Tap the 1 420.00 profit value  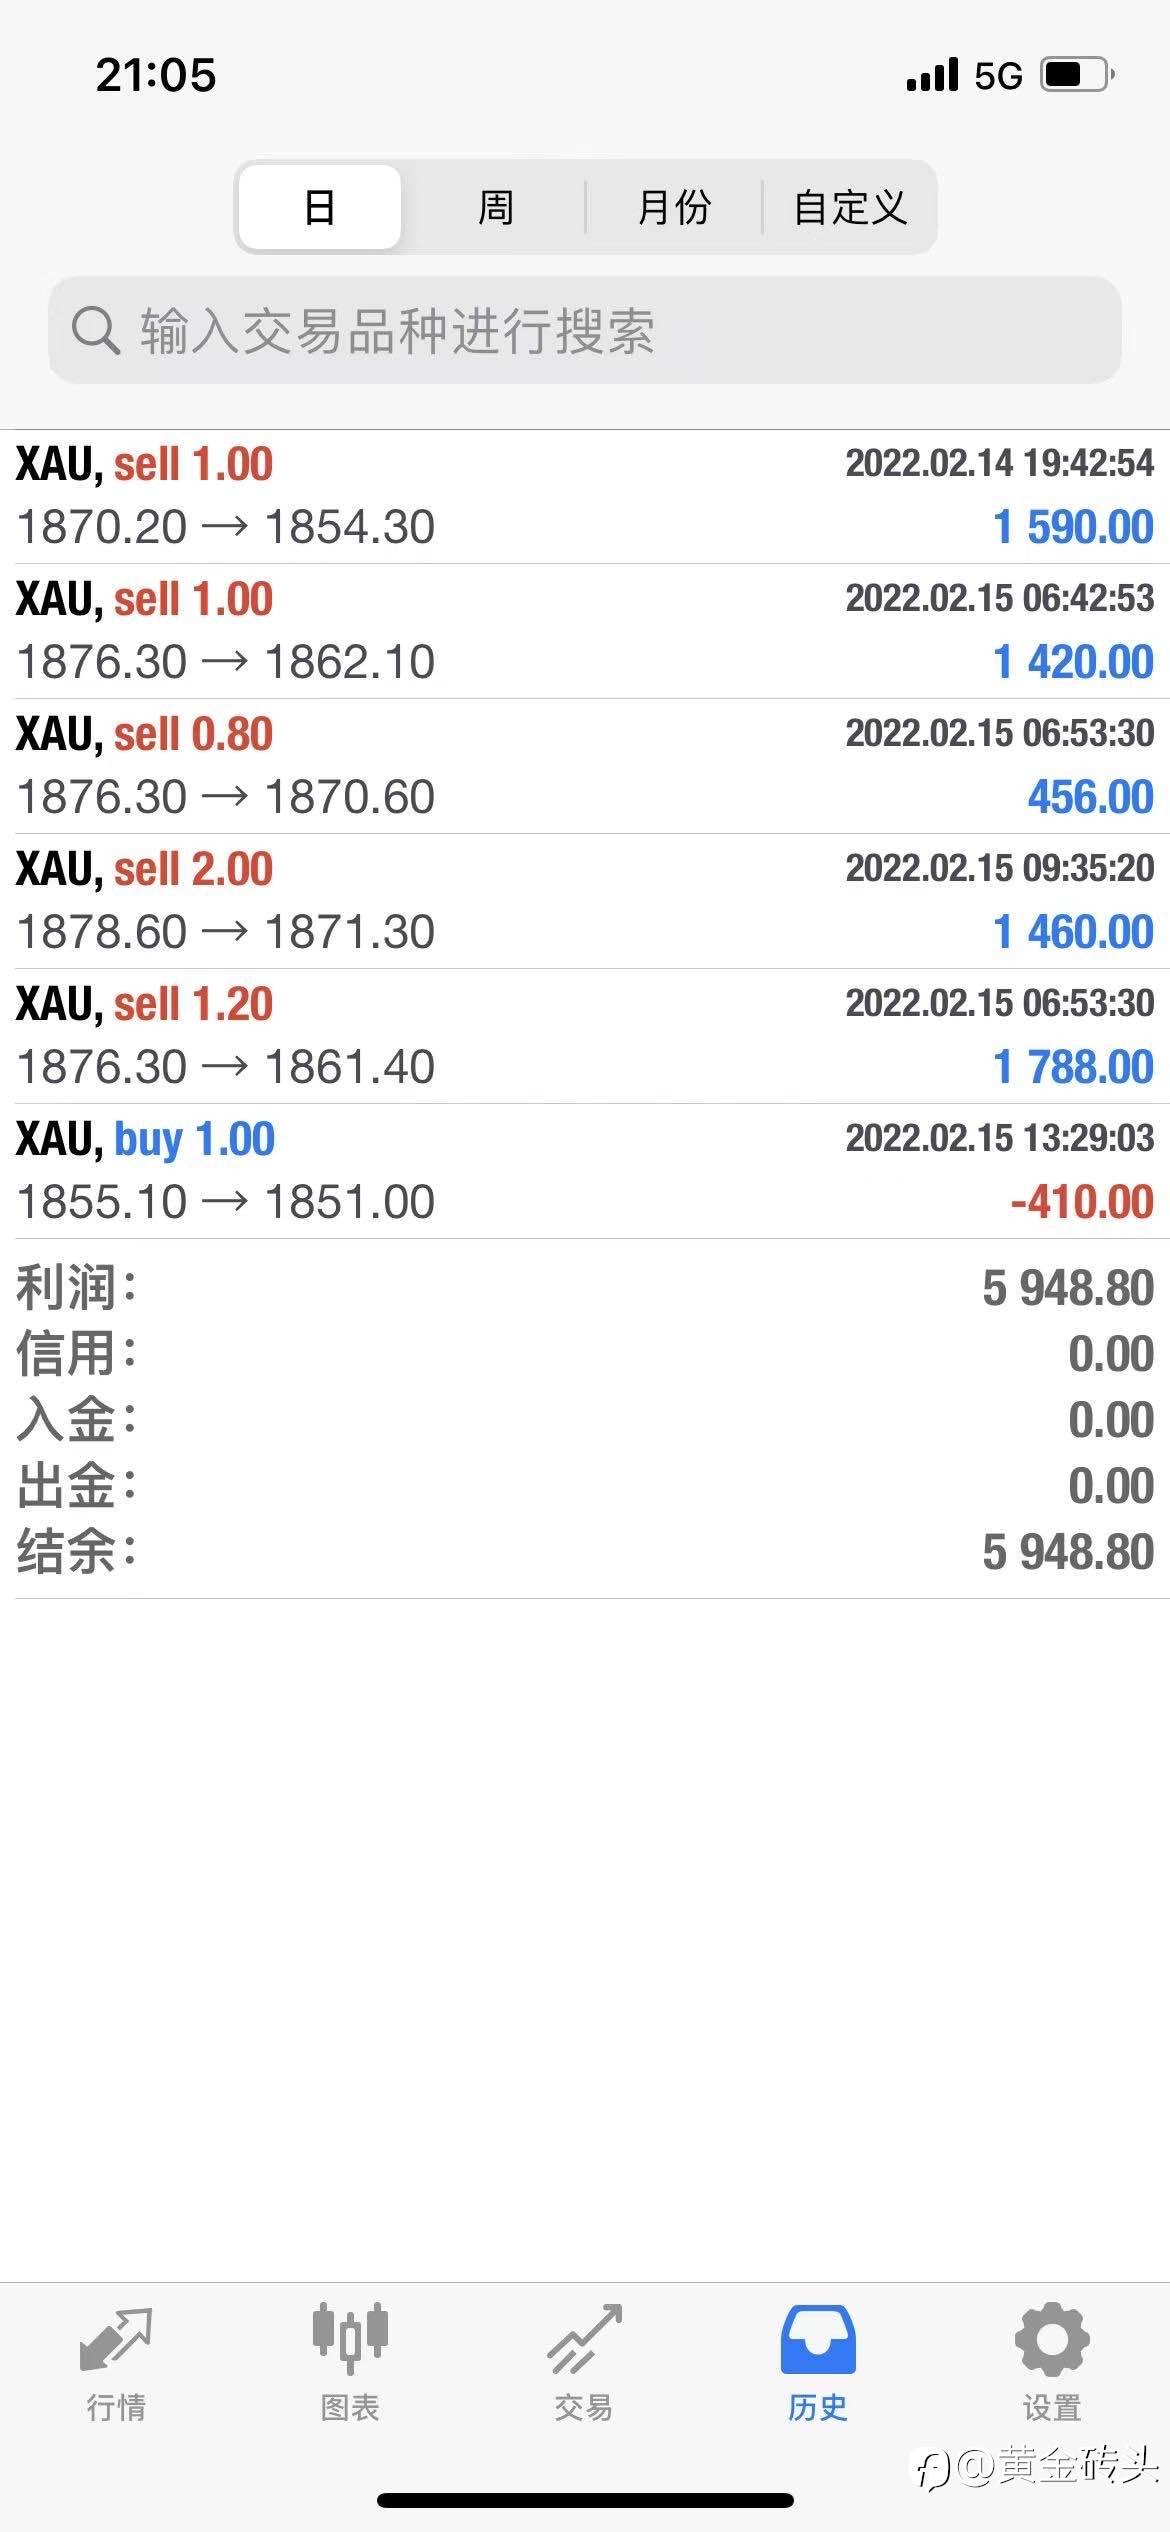1073,662
